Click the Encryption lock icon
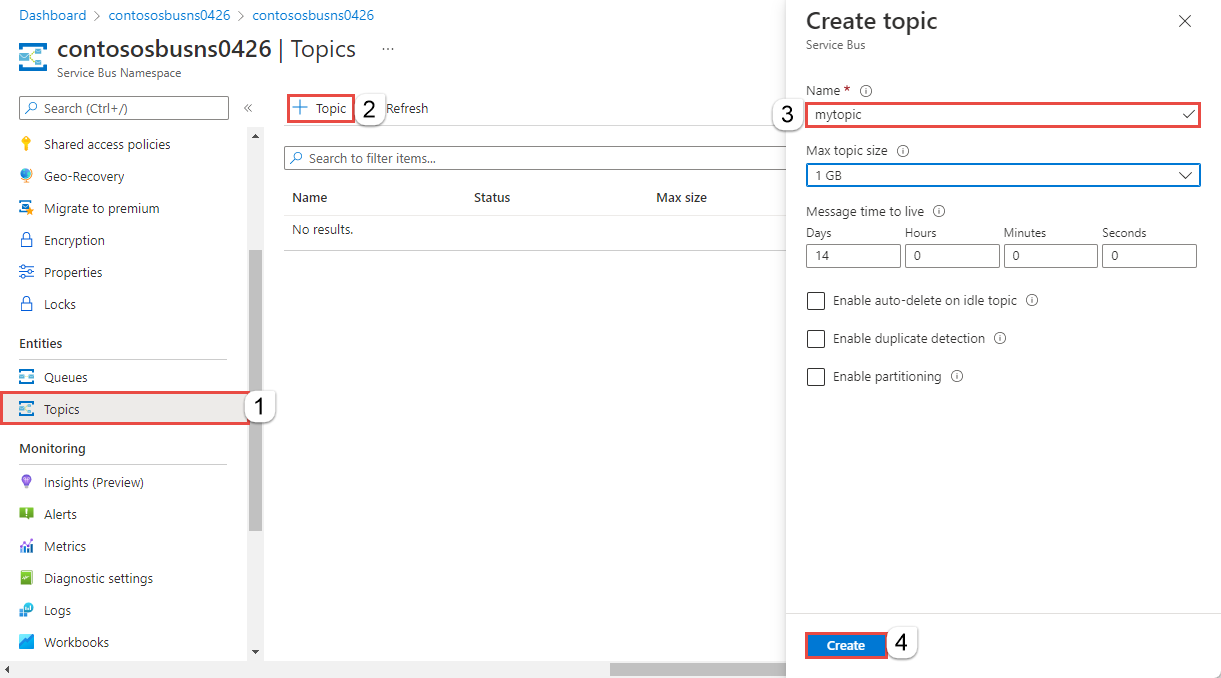The width and height of the screenshot is (1221, 678). (x=26, y=240)
